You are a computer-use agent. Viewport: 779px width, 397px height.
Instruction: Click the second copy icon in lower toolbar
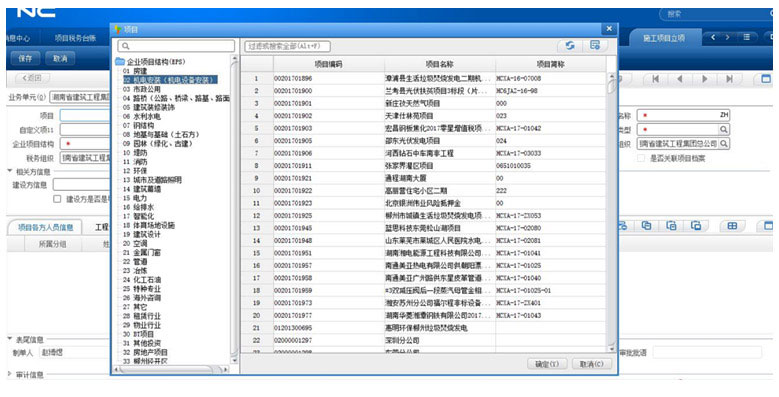point(671,226)
